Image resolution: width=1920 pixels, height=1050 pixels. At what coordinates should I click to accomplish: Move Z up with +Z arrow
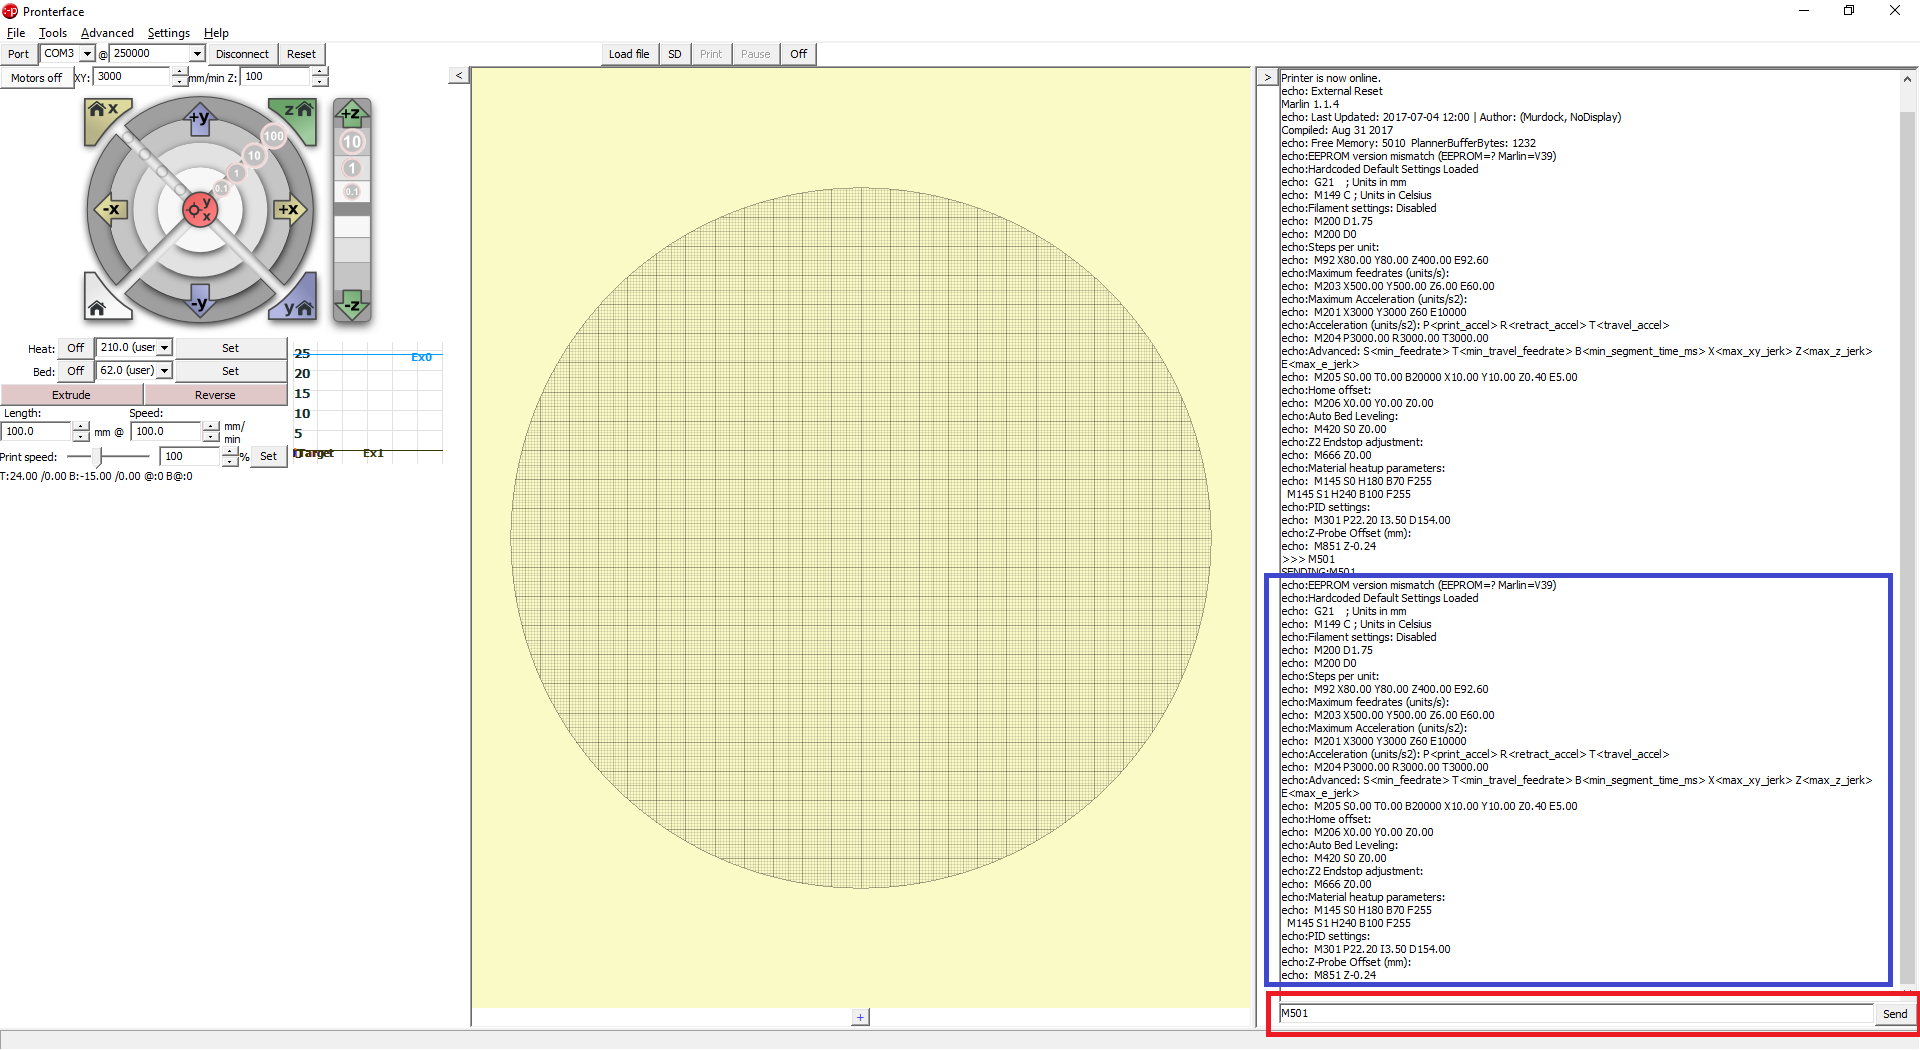[352, 113]
